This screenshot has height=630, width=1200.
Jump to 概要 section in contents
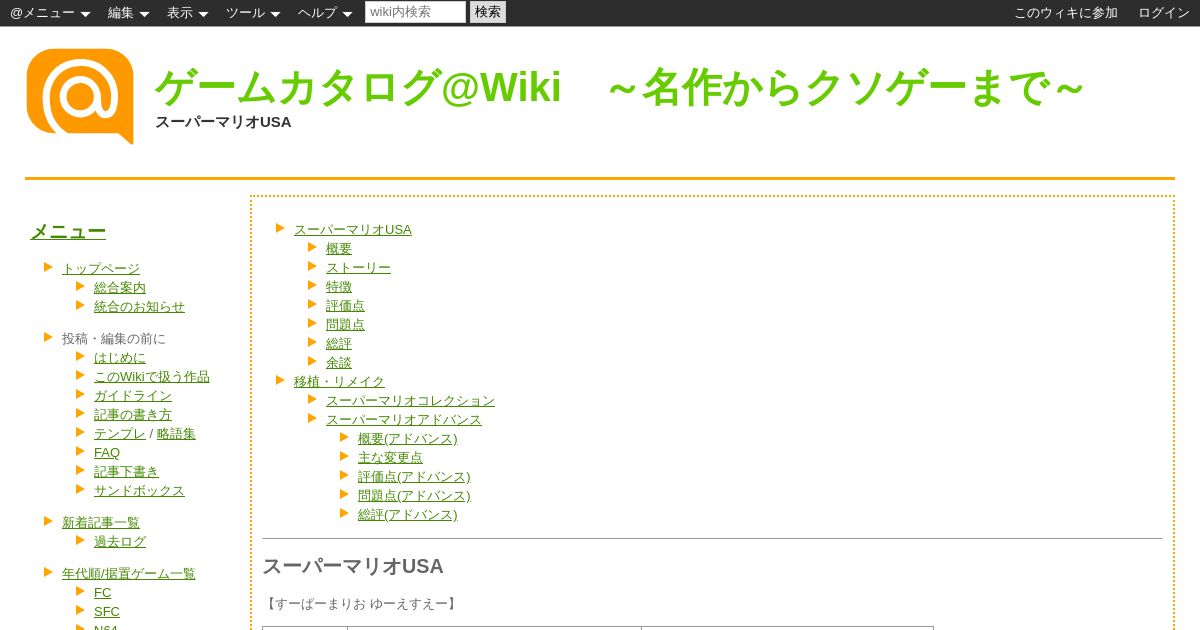pos(339,248)
